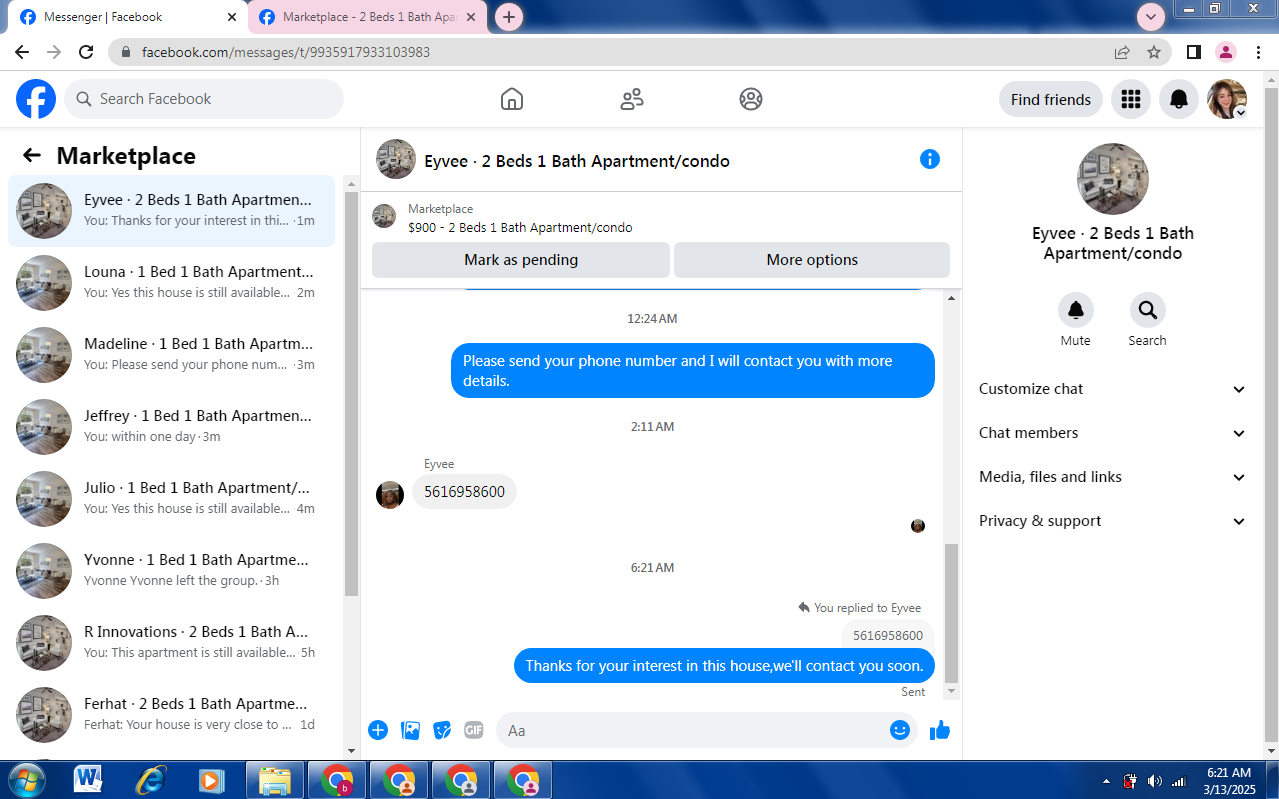Open Chrome three-dot menu
Viewport: 1279px width, 799px height.
tap(1257, 52)
